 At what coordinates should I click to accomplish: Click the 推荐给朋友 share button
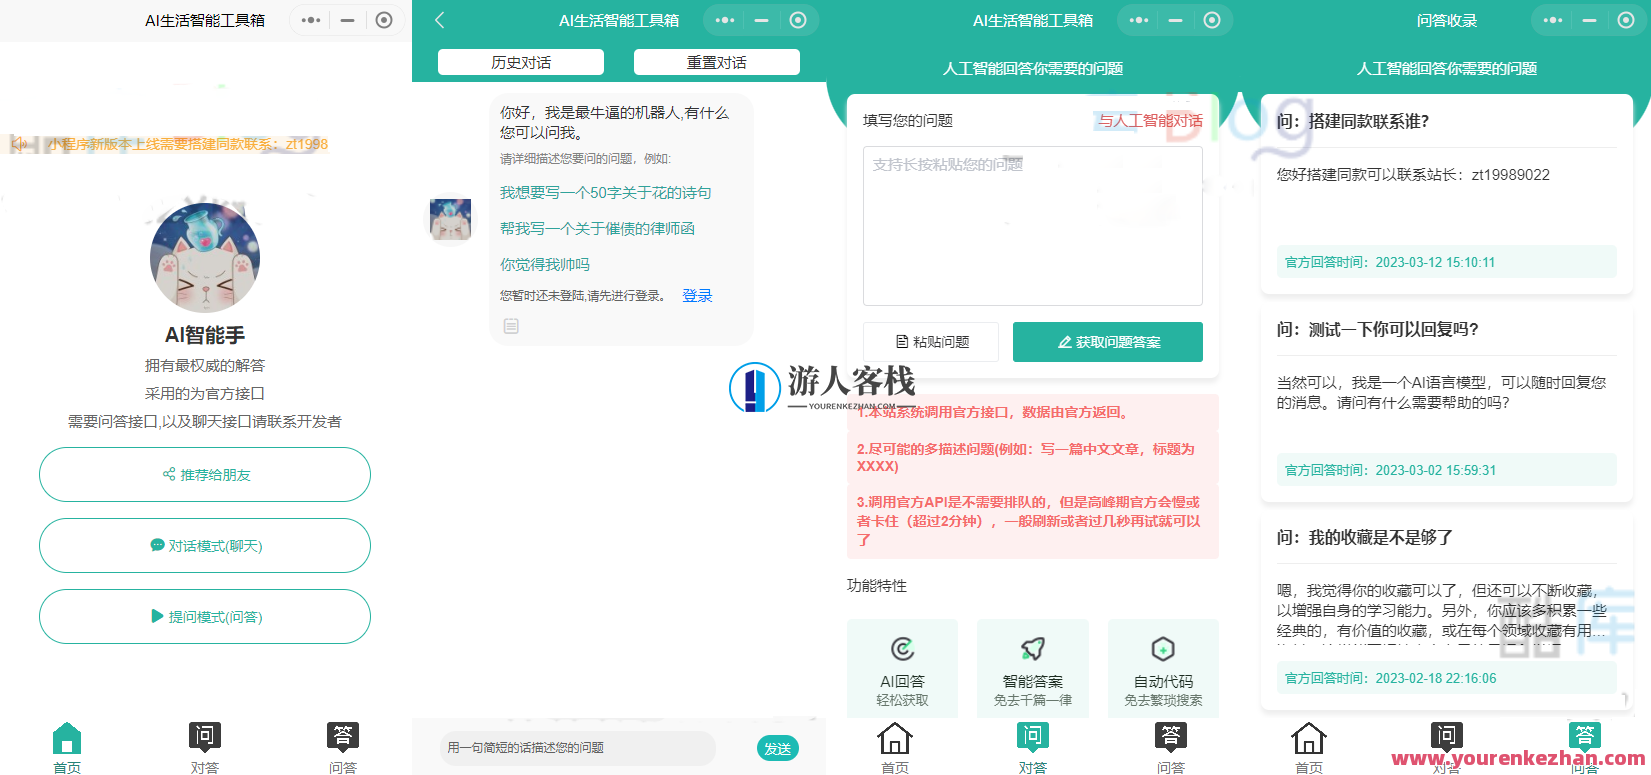[x=205, y=475]
